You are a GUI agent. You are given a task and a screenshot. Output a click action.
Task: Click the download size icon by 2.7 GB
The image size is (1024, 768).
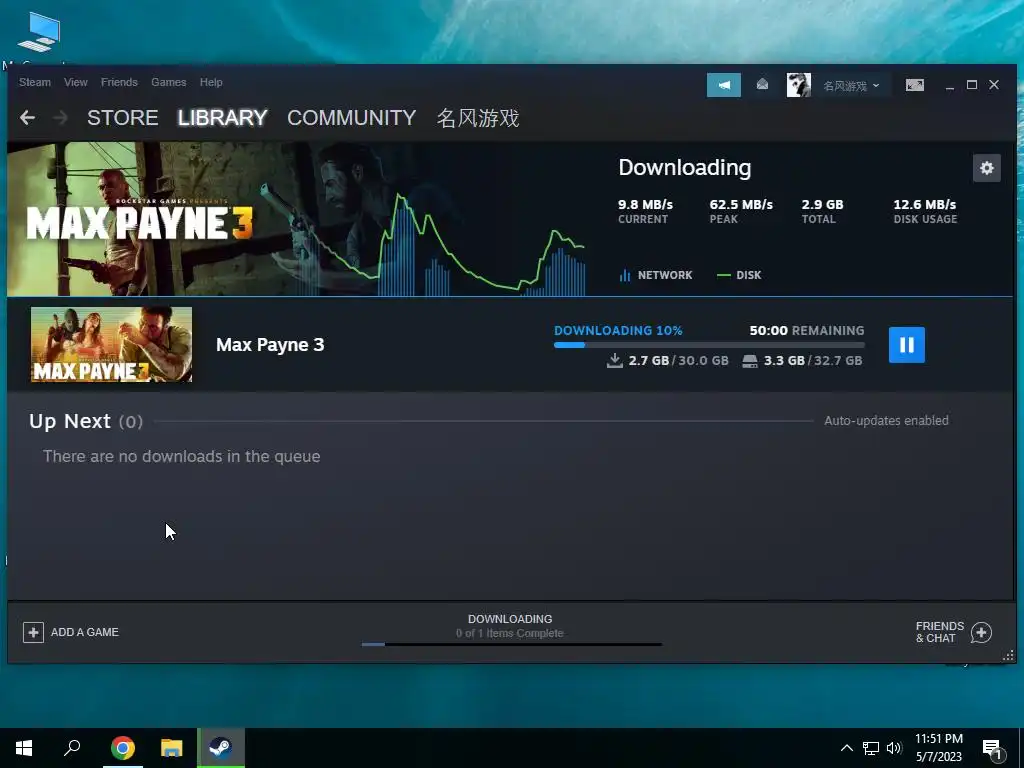click(x=615, y=360)
